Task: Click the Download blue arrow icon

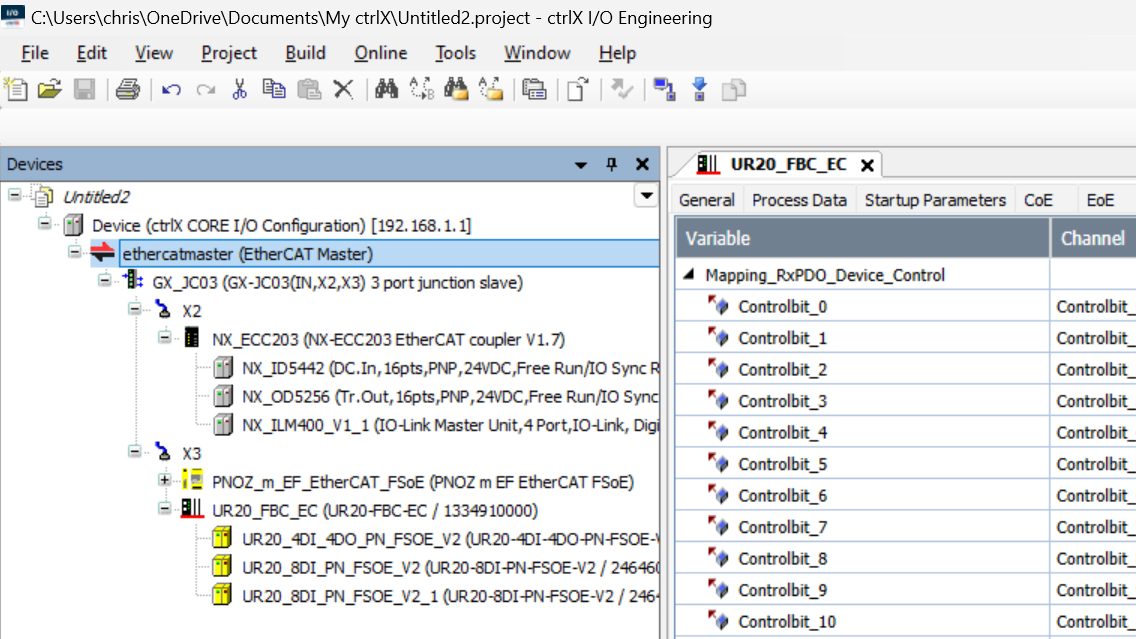Action: coord(699,89)
